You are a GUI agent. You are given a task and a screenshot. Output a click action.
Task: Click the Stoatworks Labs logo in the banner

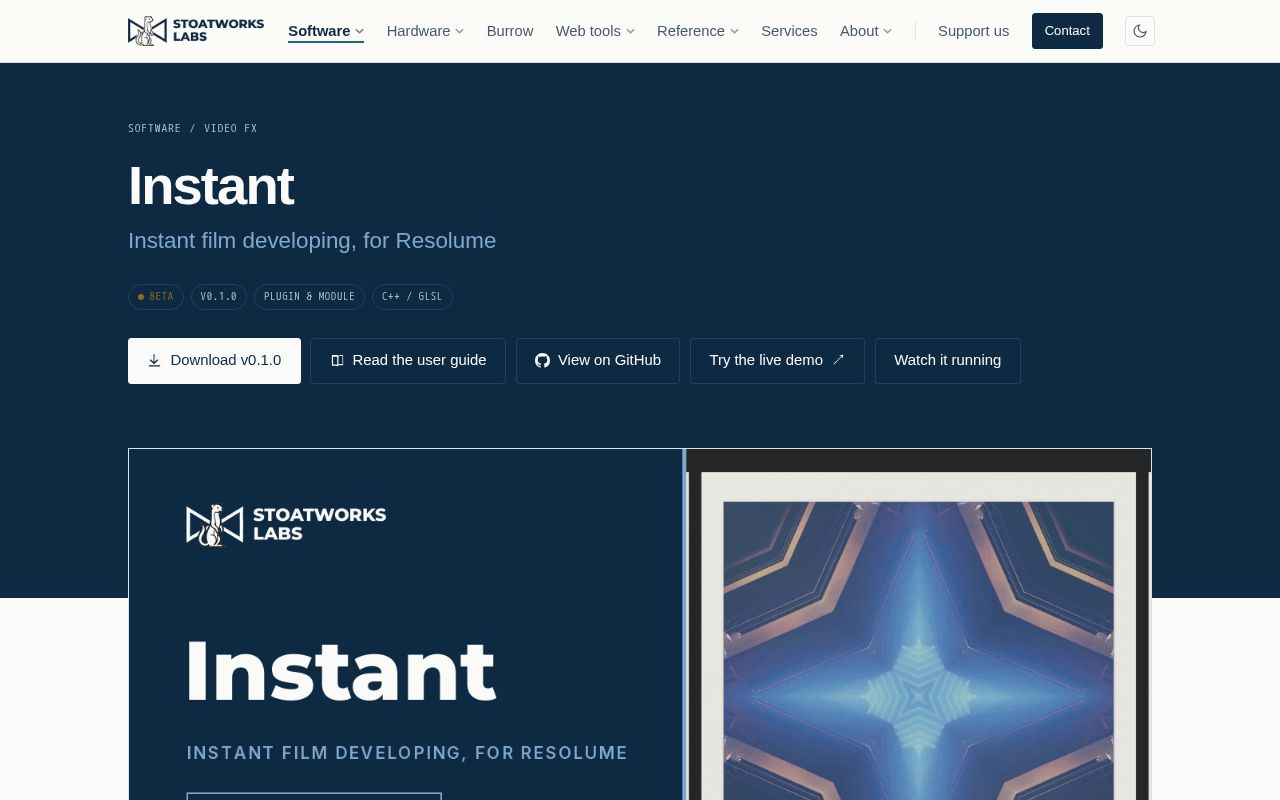(286, 525)
